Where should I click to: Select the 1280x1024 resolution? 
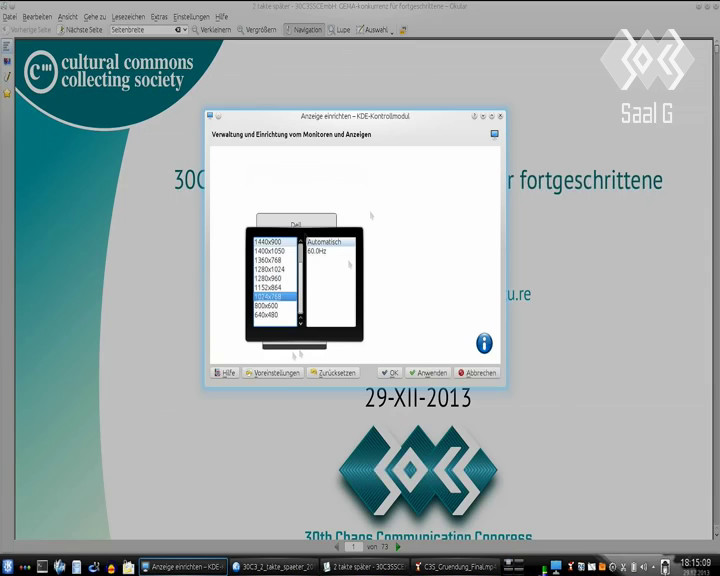[275, 270]
